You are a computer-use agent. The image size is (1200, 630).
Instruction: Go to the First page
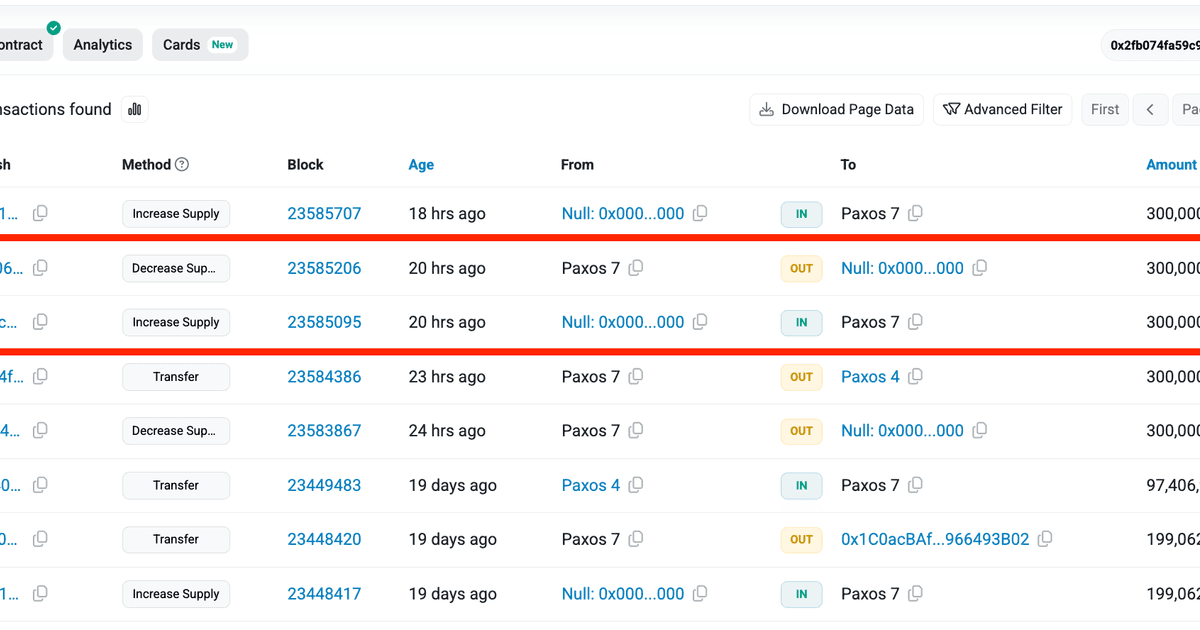point(1105,110)
